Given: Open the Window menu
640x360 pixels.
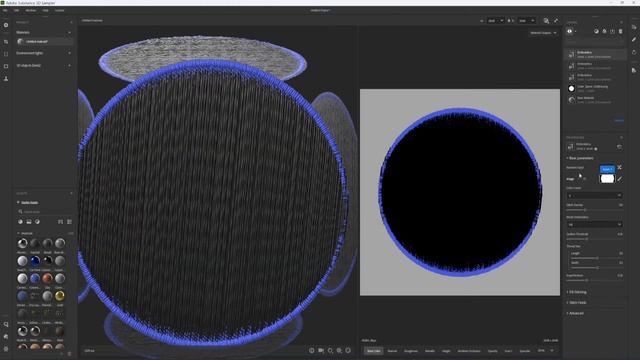Looking at the screenshot, I should click(31, 10).
